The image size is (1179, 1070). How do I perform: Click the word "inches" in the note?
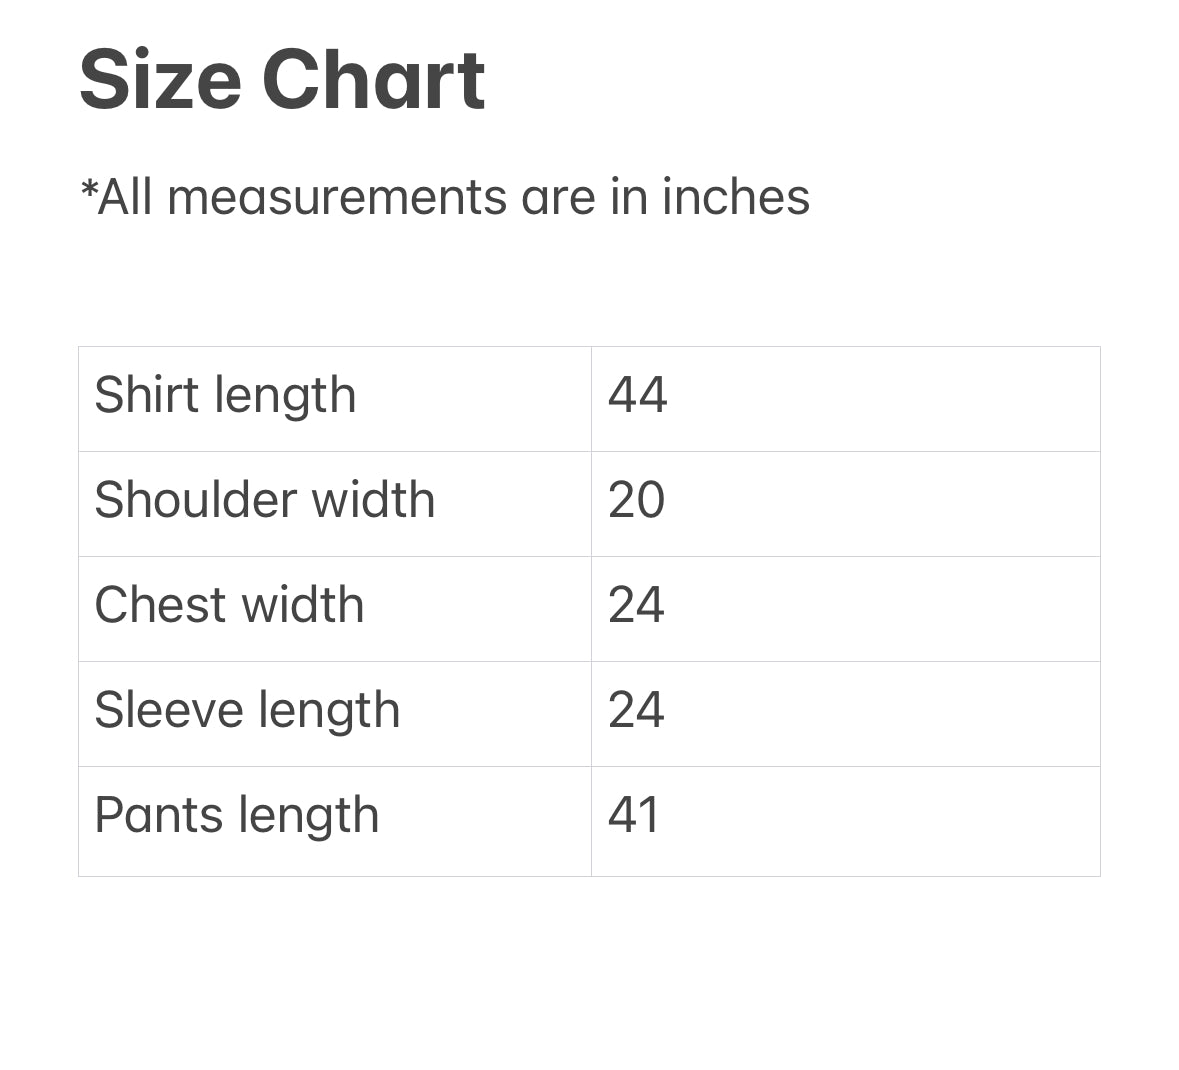[735, 196]
